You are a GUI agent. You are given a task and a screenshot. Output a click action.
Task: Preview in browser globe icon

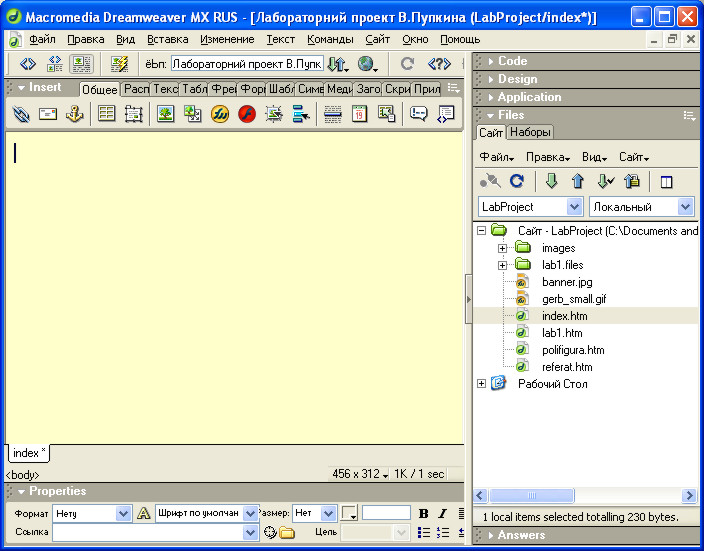[x=367, y=64]
